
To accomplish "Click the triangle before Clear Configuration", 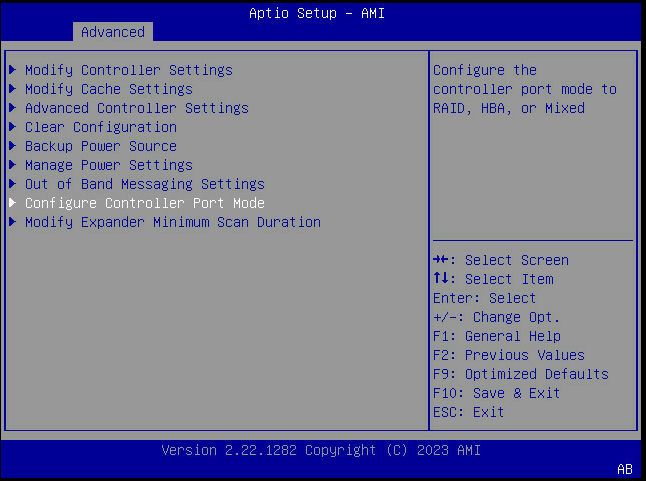I will 12,127.
